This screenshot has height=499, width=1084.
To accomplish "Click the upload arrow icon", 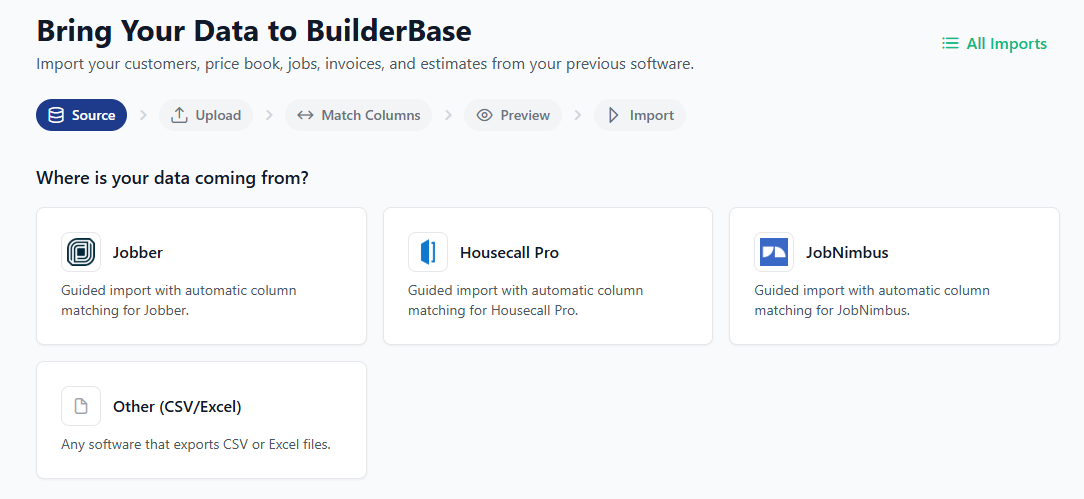I will coord(179,115).
